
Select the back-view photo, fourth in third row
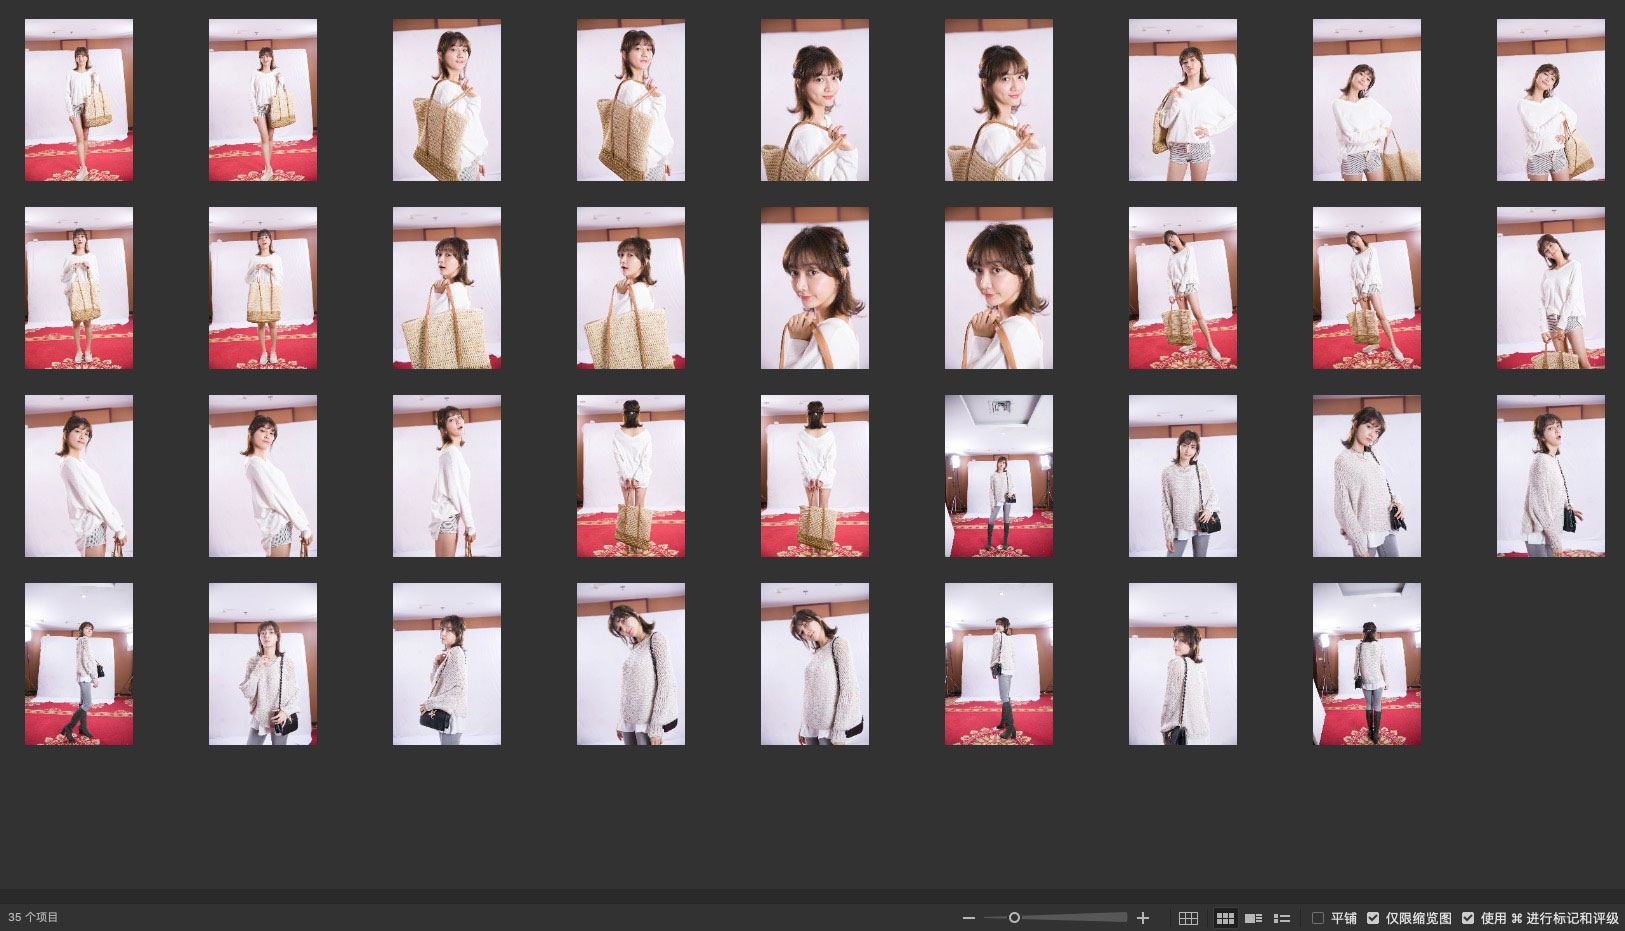click(630, 476)
